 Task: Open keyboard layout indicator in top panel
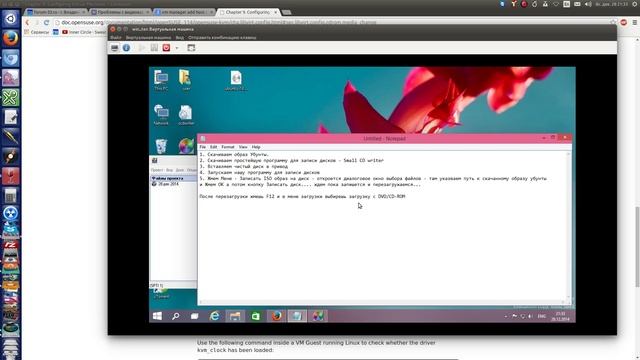(x=567, y=4)
